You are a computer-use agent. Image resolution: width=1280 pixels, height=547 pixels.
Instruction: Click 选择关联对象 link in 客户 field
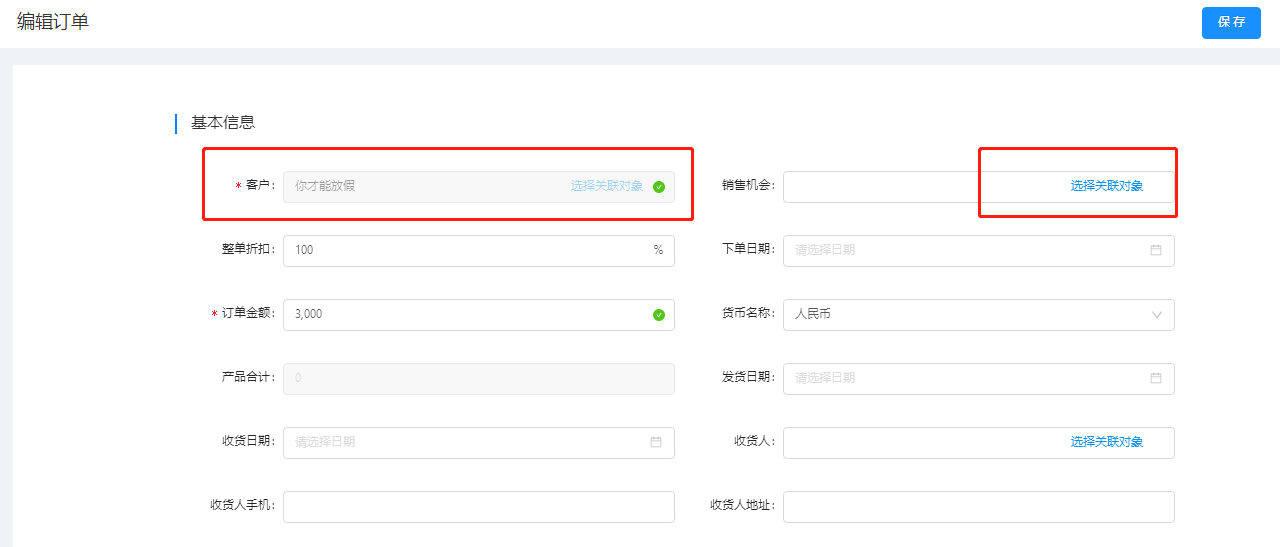607,186
